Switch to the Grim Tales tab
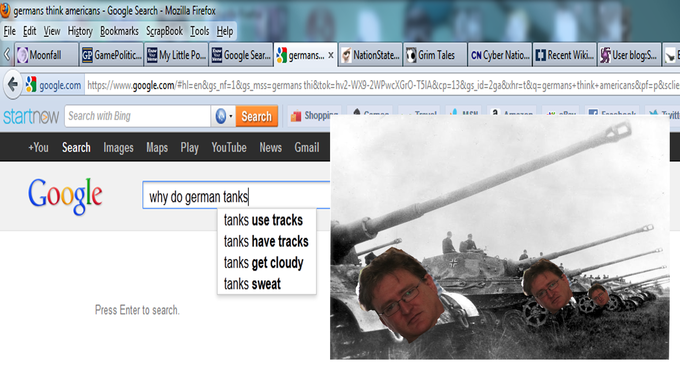This screenshot has height=383, width=680. pos(435,55)
